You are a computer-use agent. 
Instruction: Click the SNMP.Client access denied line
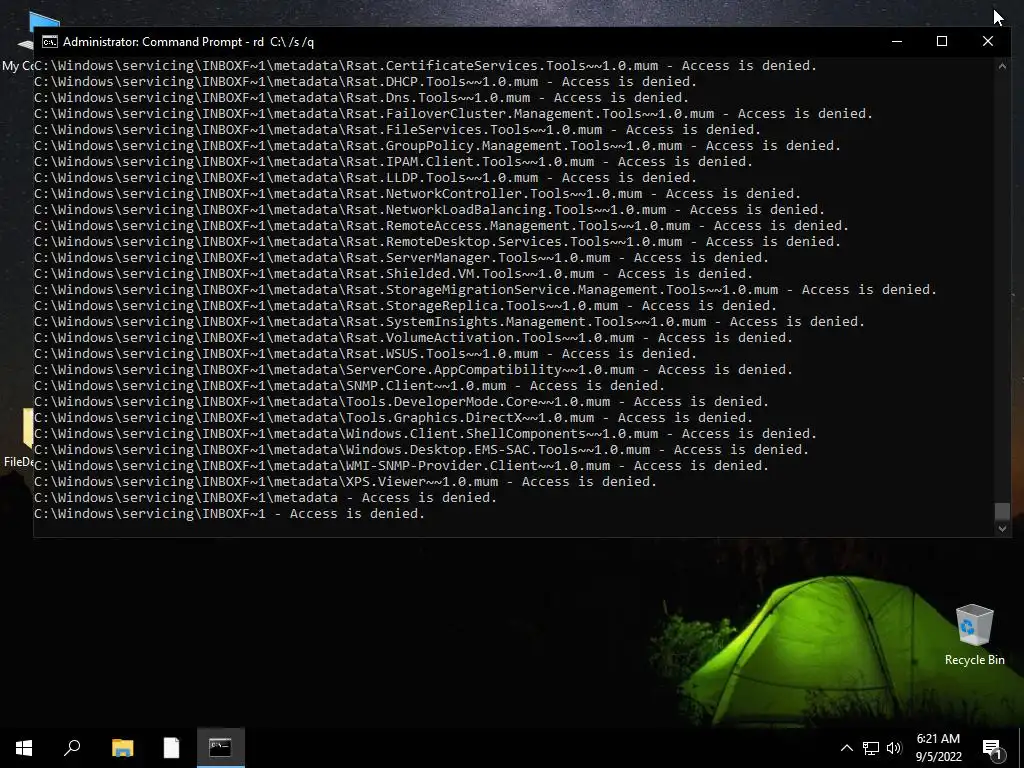[350, 385]
